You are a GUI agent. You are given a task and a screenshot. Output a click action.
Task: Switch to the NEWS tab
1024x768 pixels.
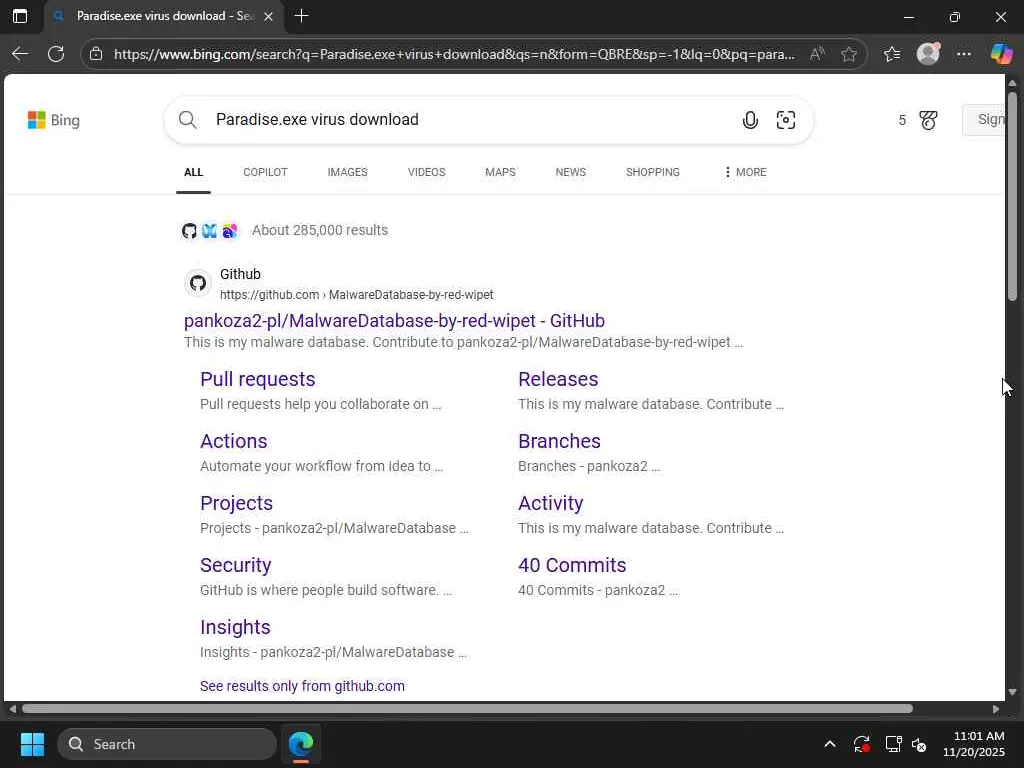pos(571,172)
